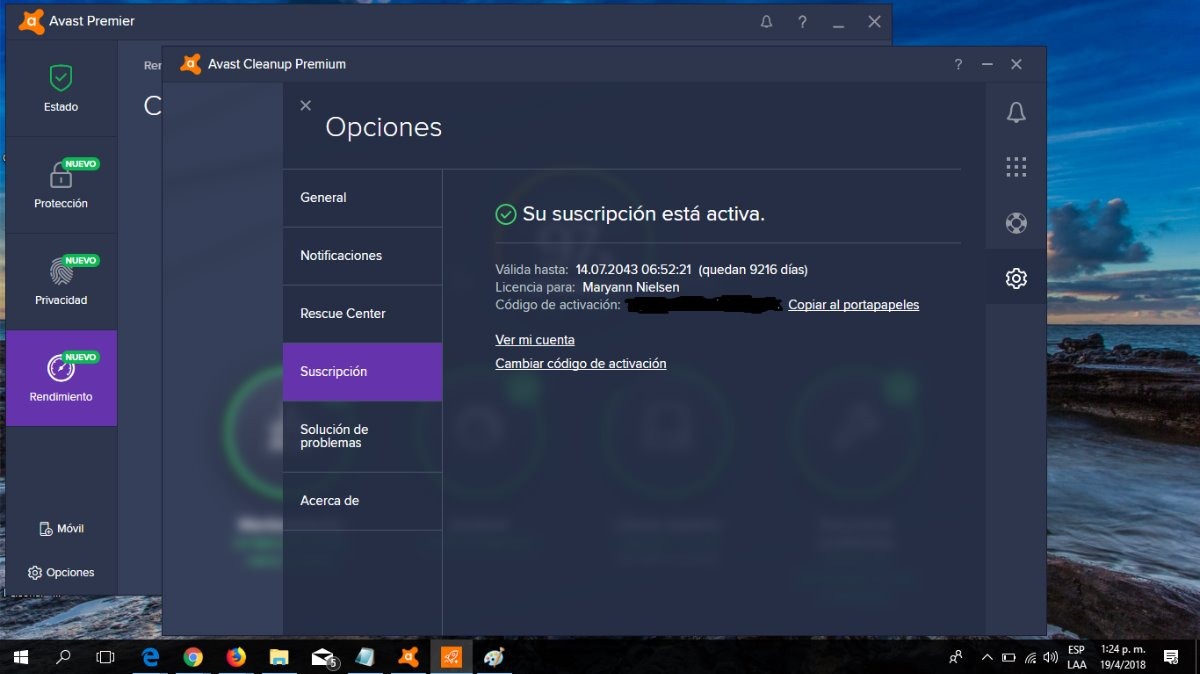The width and height of the screenshot is (1200, 674).
Task: Click Cambiar código de activación link
Action: tap(581, 364)
